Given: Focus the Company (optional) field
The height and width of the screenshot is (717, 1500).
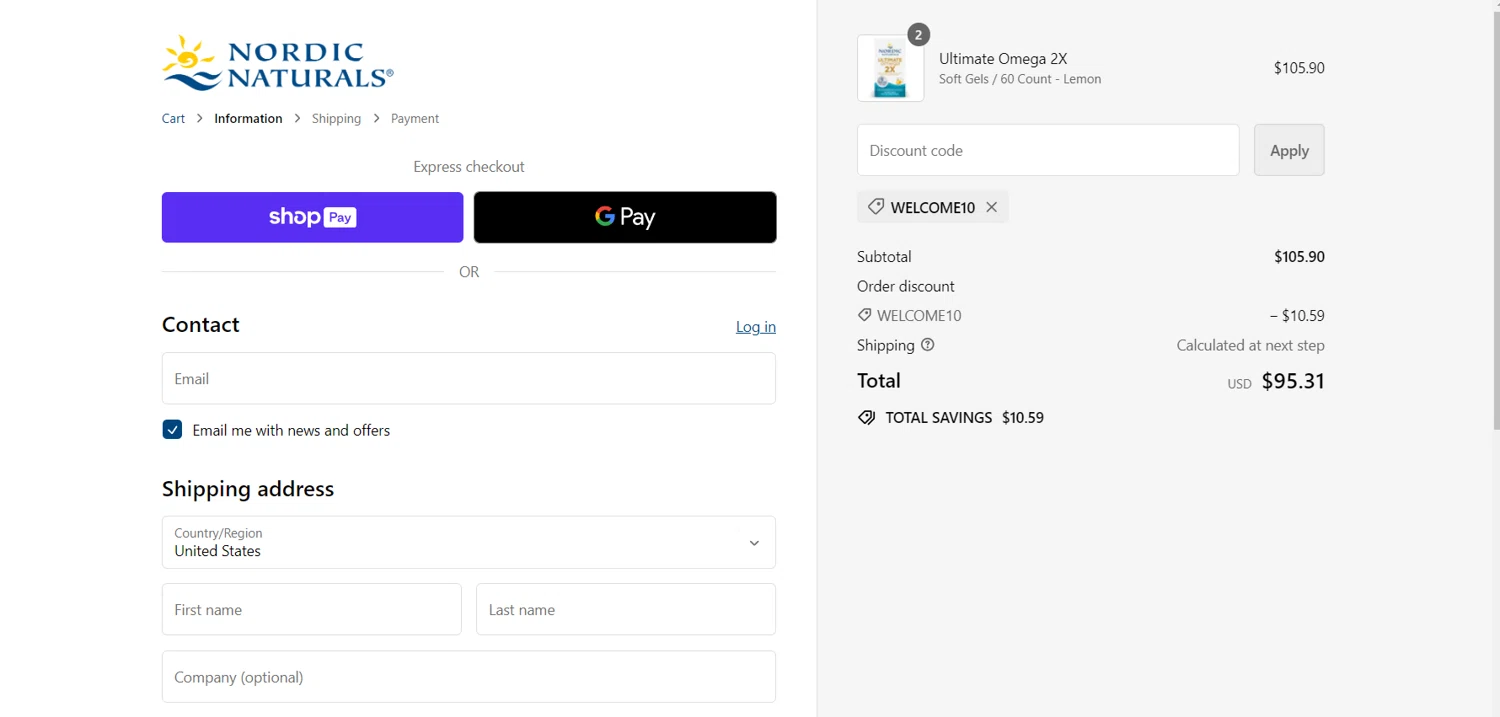Looking at the screenshot, I should point(469,677).
